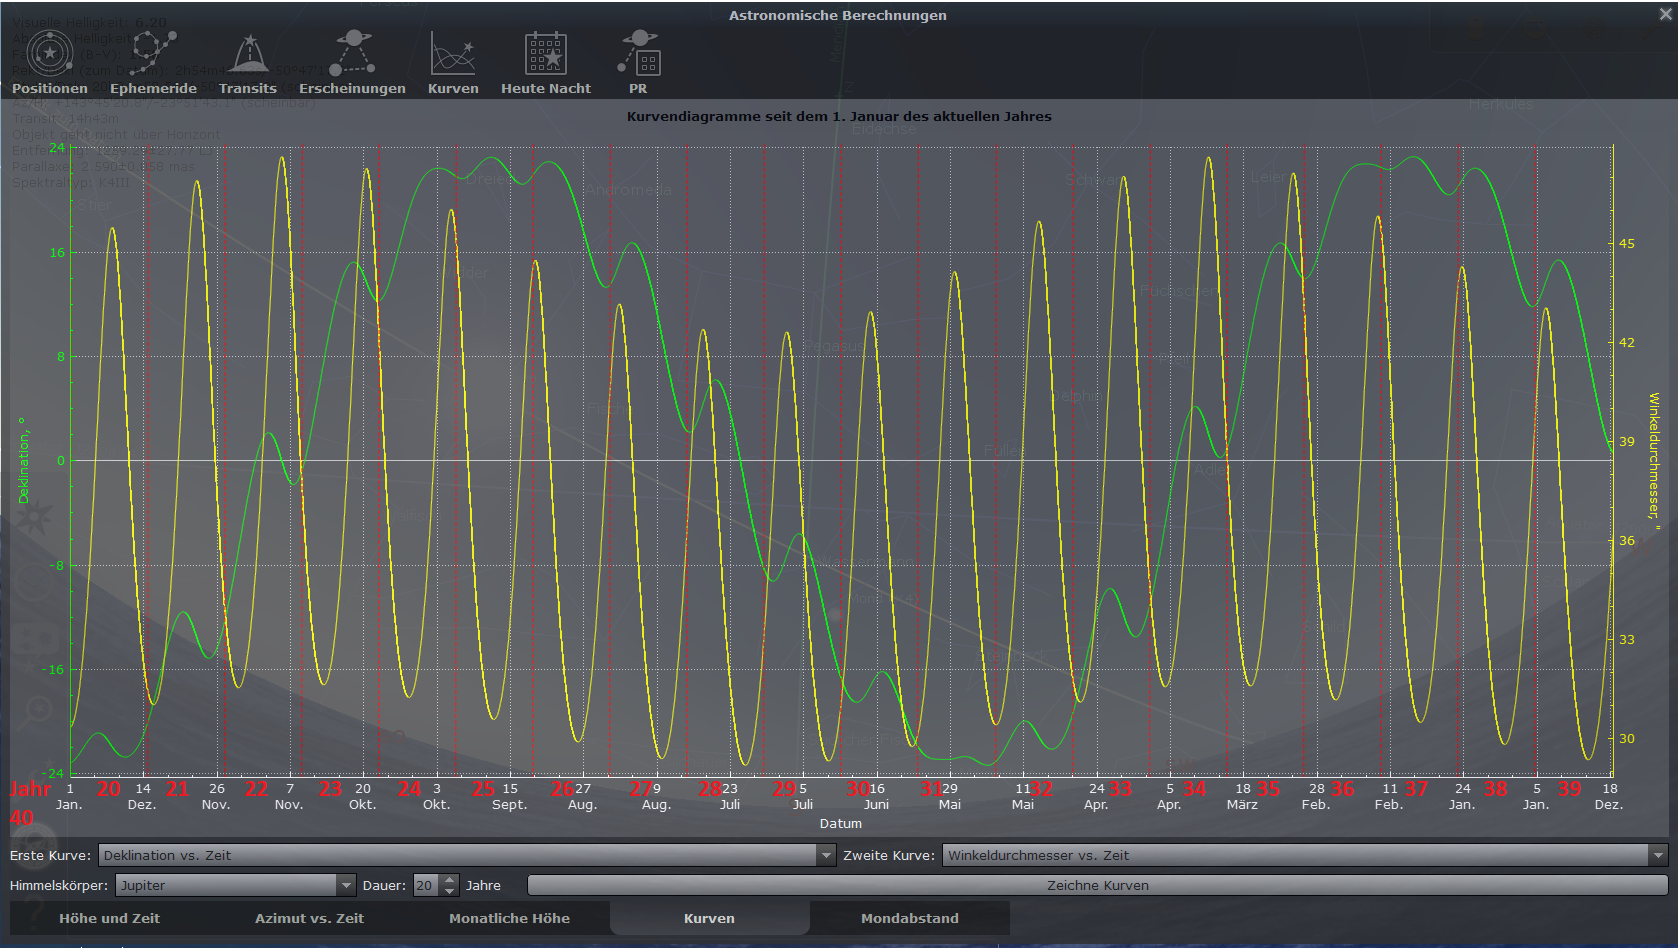Screen dimensions: 1678x948
Task: Click the Erste Kurve label
Action: pos(50,855)
